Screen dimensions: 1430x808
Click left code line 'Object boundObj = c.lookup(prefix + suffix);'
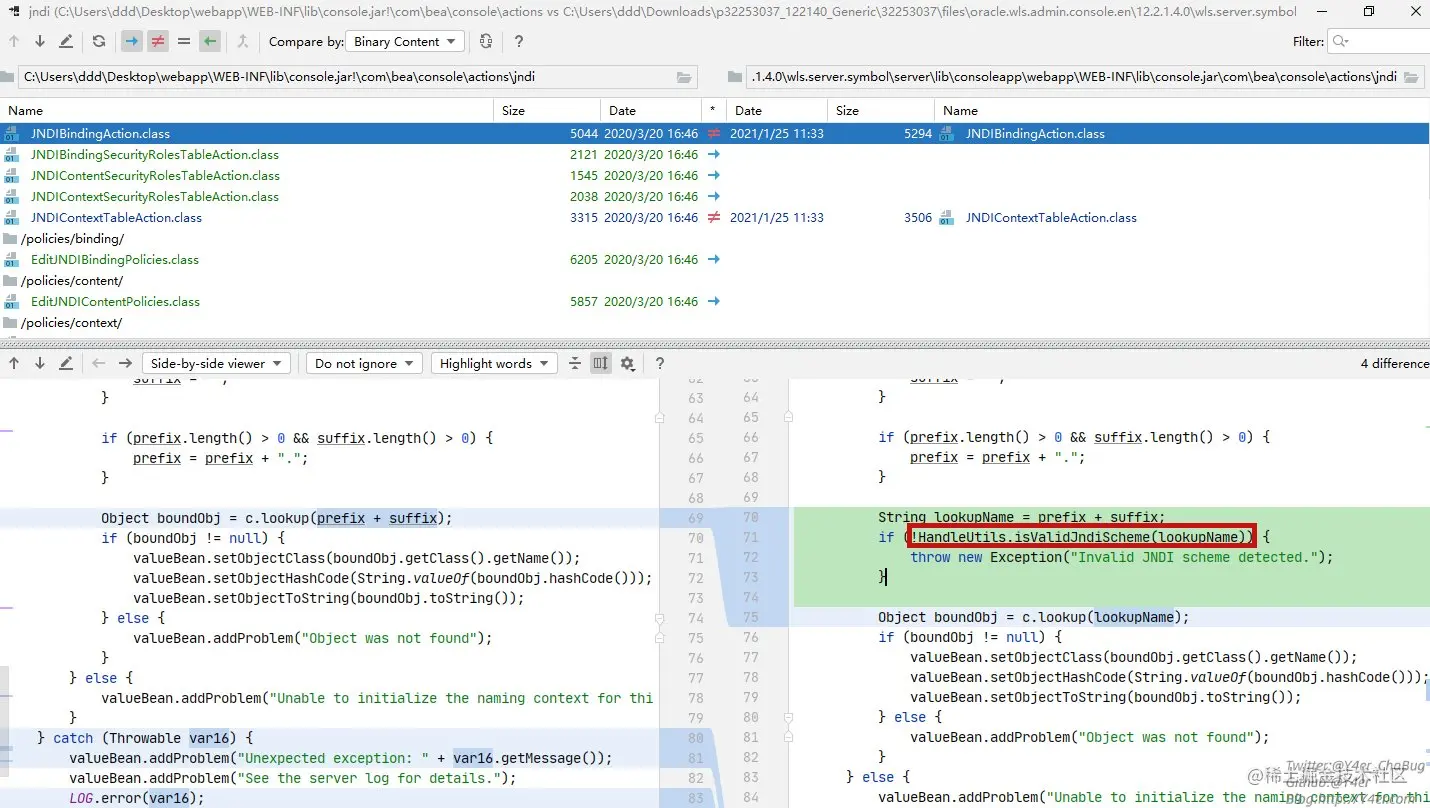coord(276,518)
